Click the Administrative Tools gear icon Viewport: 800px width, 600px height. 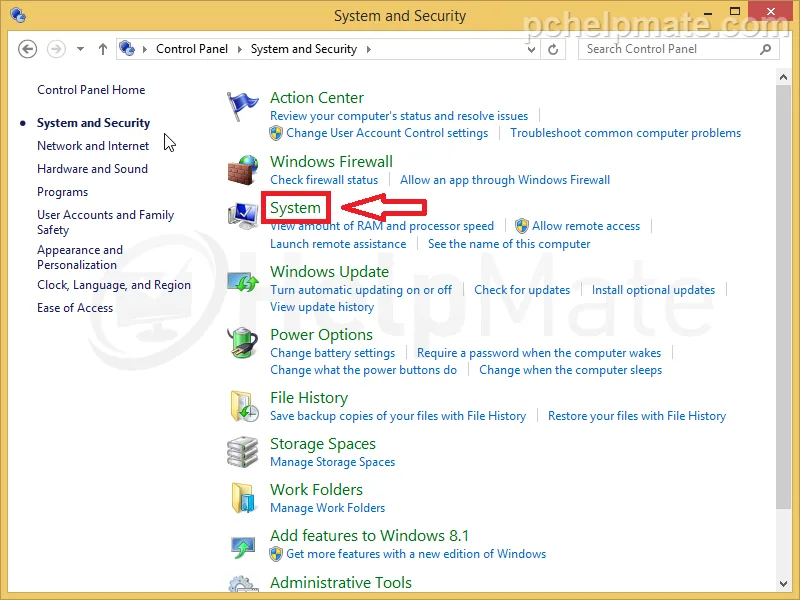(x=242, y=583)
